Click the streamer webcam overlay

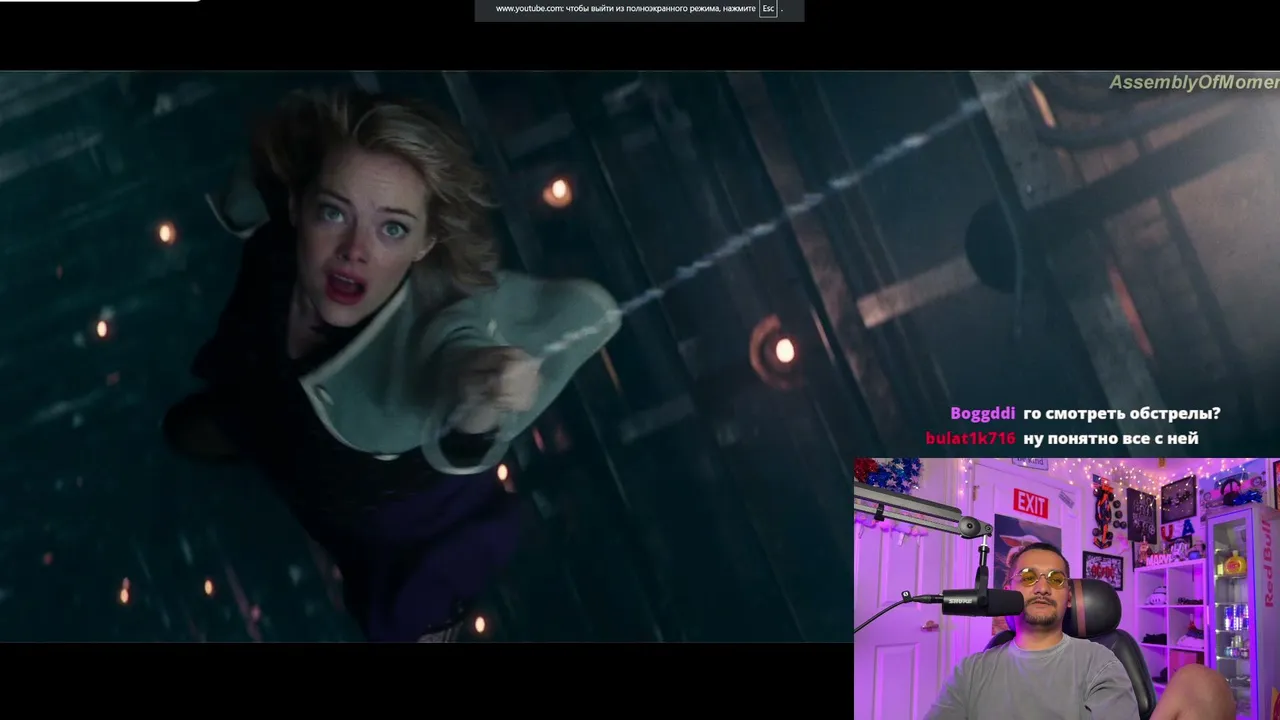[1067, 589]
